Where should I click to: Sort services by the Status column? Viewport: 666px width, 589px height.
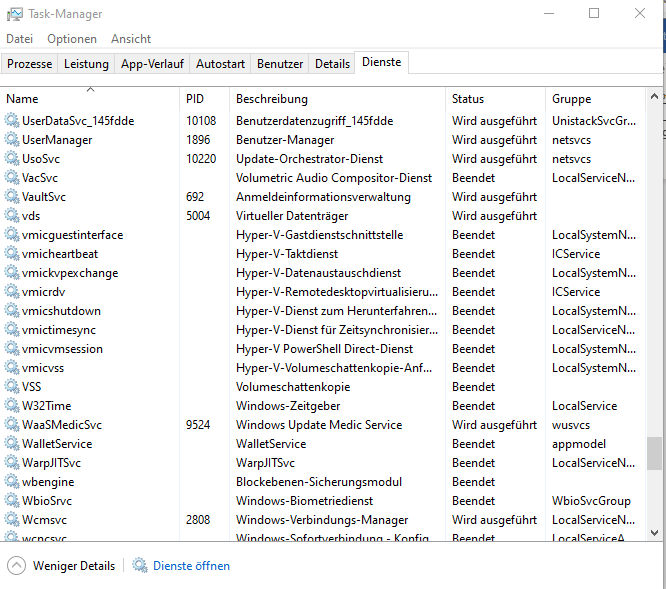468,99
